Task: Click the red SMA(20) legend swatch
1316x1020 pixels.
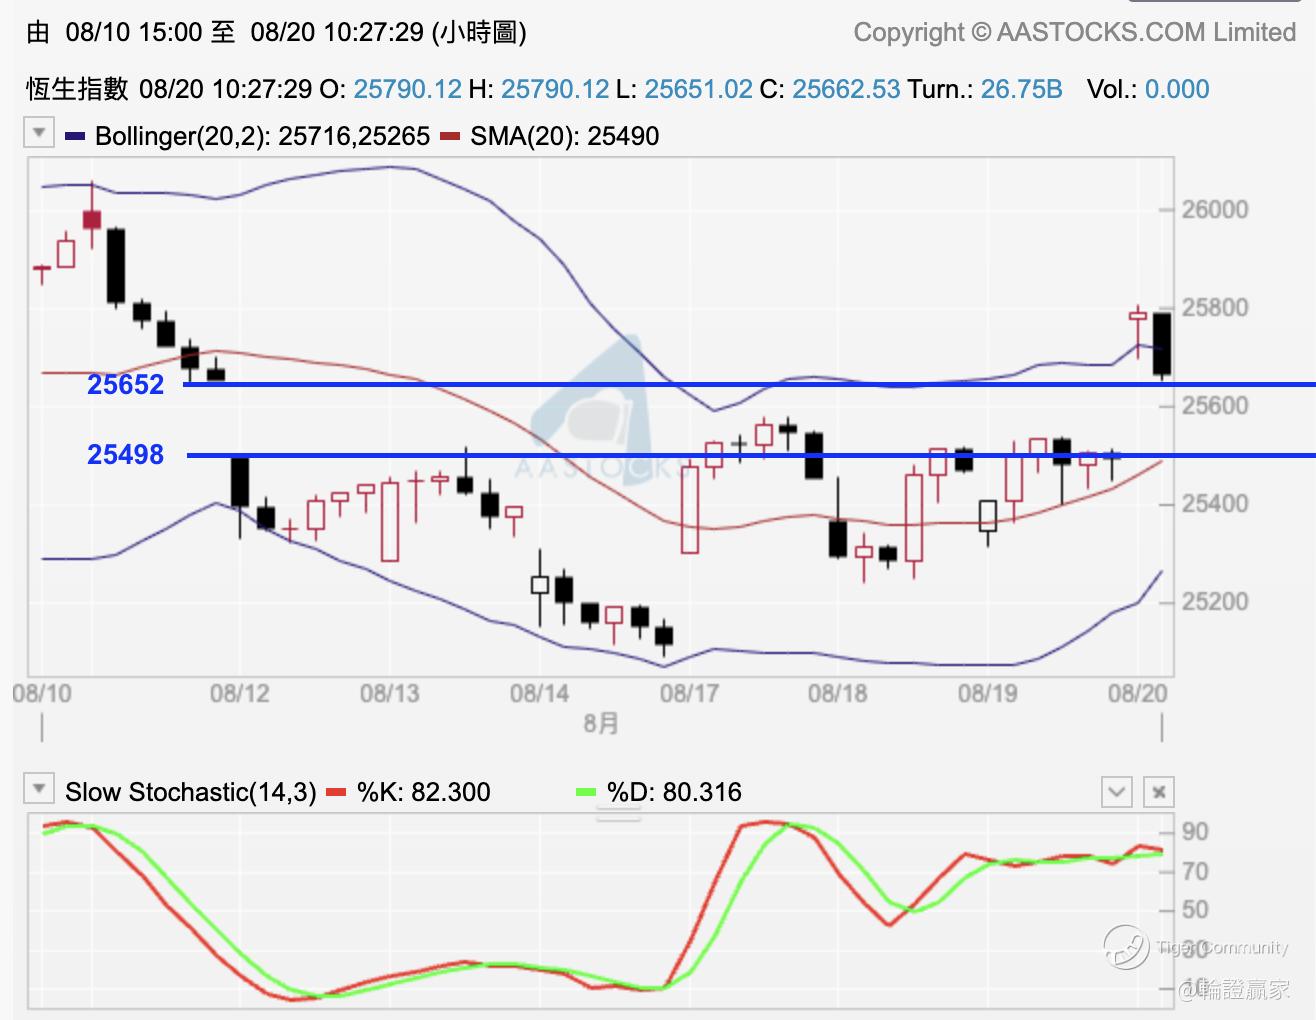Action: coord(450,136)
